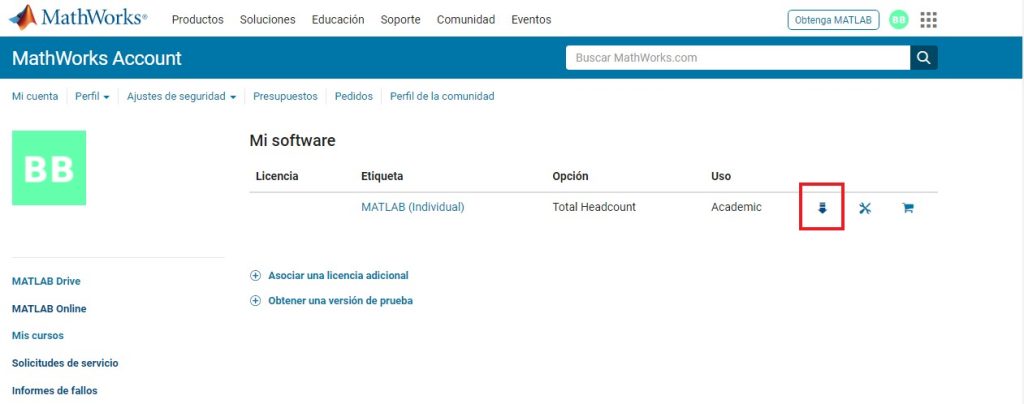
Task: Click the plus icon beside Asociar una licencia adicional
Action: pyautogui.click(x=255, y=275)
